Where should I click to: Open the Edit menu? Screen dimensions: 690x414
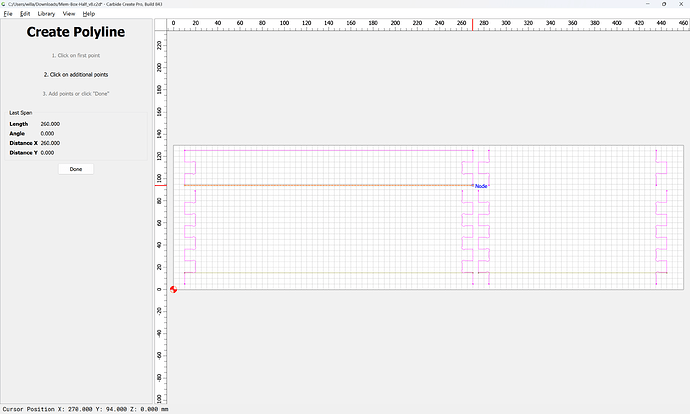(x=25, y=14)
